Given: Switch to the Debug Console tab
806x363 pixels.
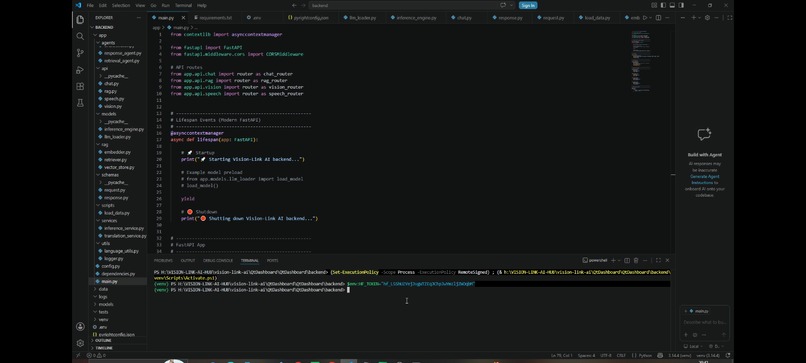Looking at the screenshot, I should [218, 261].
